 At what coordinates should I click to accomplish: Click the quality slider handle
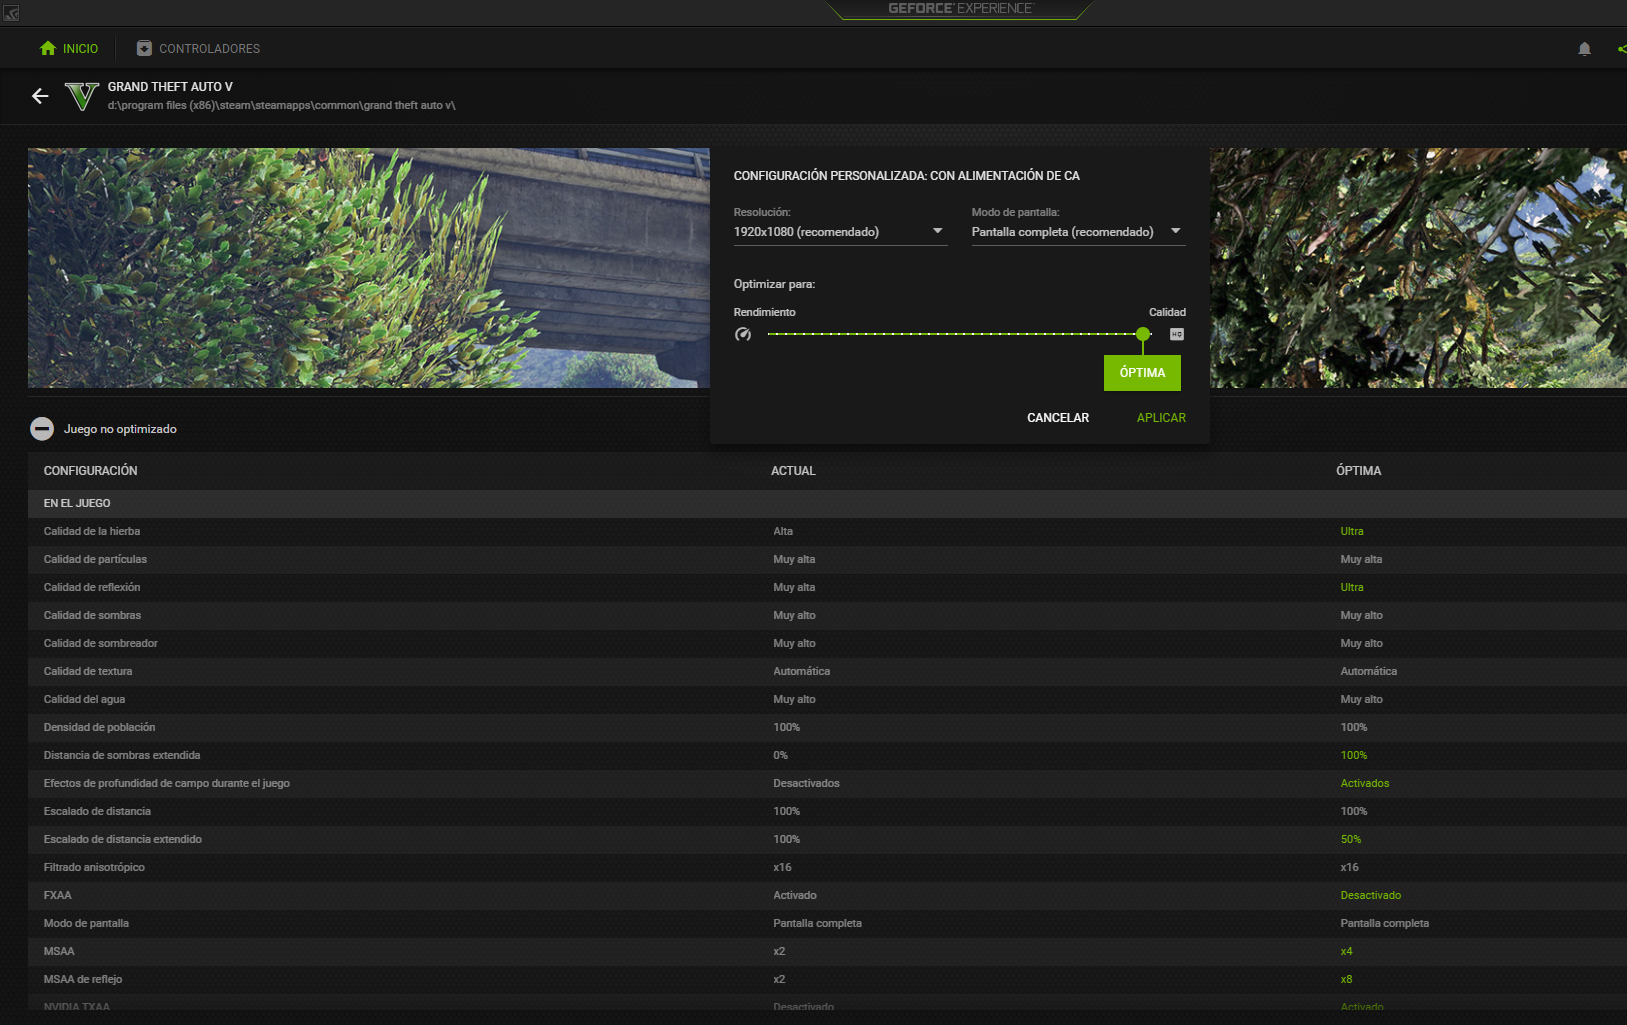click(x=1143, y=334)
